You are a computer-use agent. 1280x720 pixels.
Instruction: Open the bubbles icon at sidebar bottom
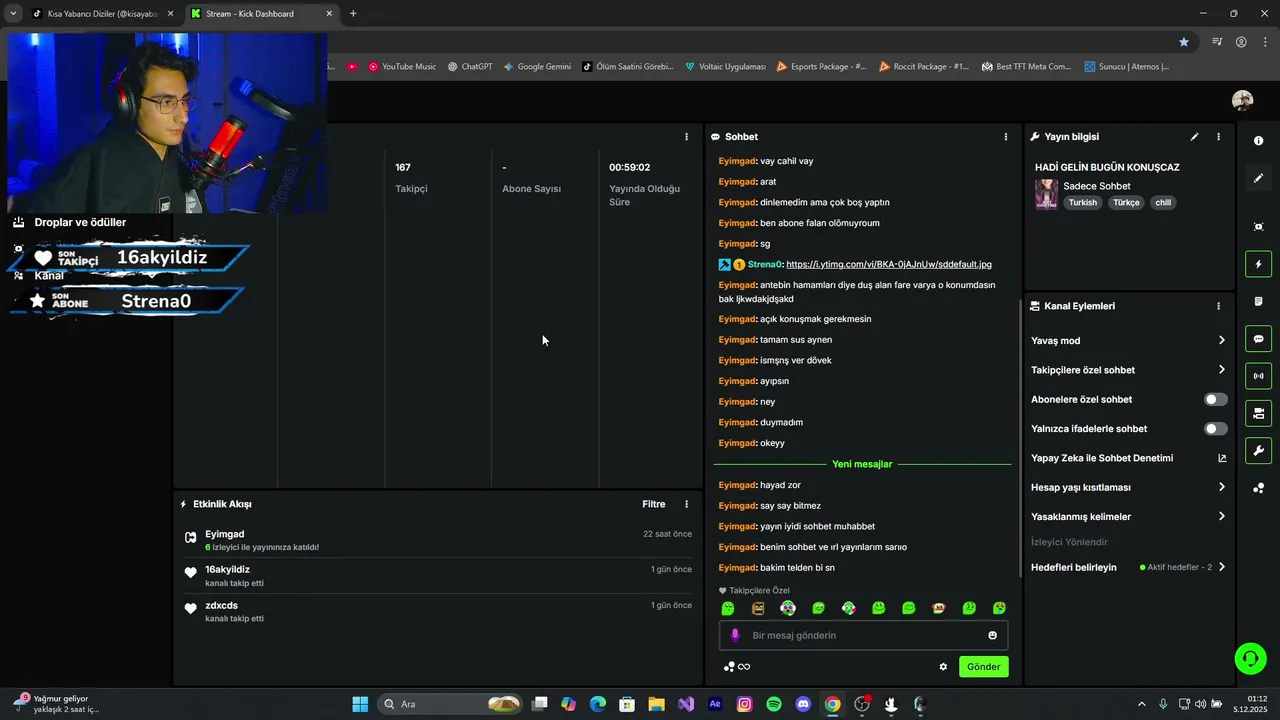[x=1258, y=488]
